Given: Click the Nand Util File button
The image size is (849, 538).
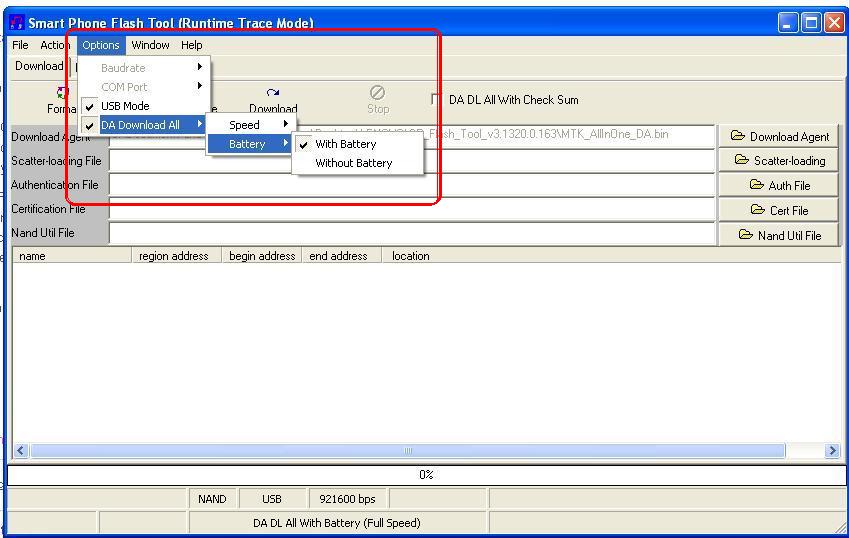Looking at the screenshot, I should 779,235.
